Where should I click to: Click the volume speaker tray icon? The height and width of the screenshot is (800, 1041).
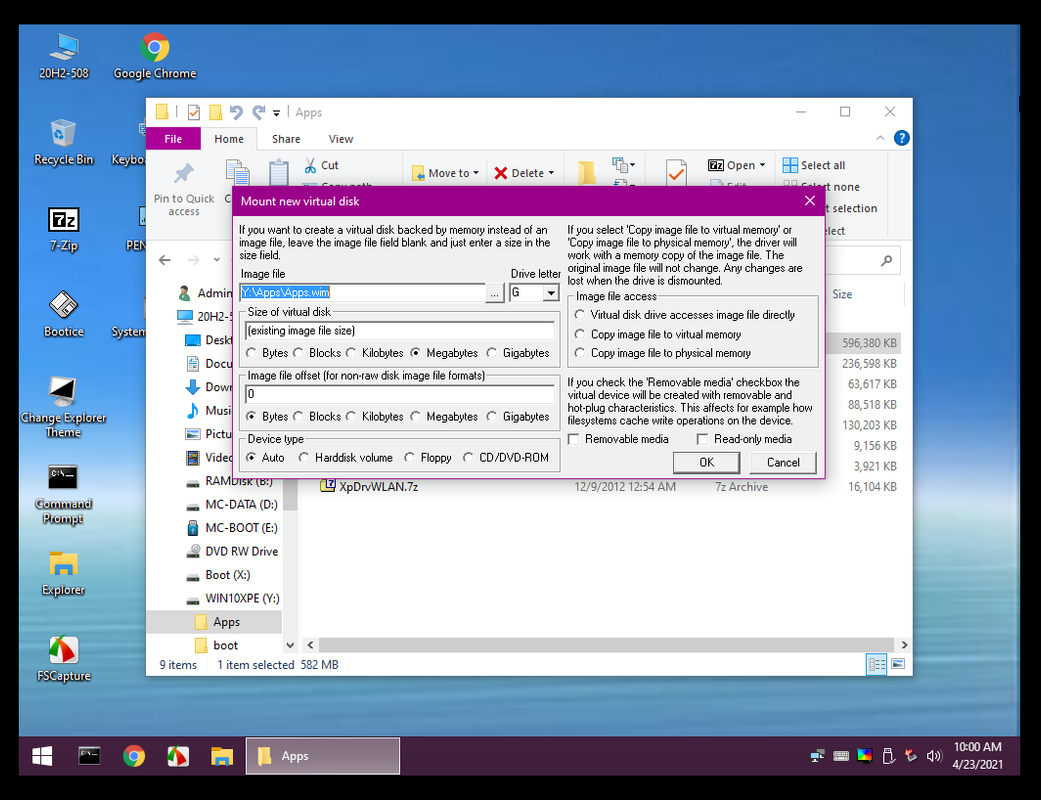934,756
